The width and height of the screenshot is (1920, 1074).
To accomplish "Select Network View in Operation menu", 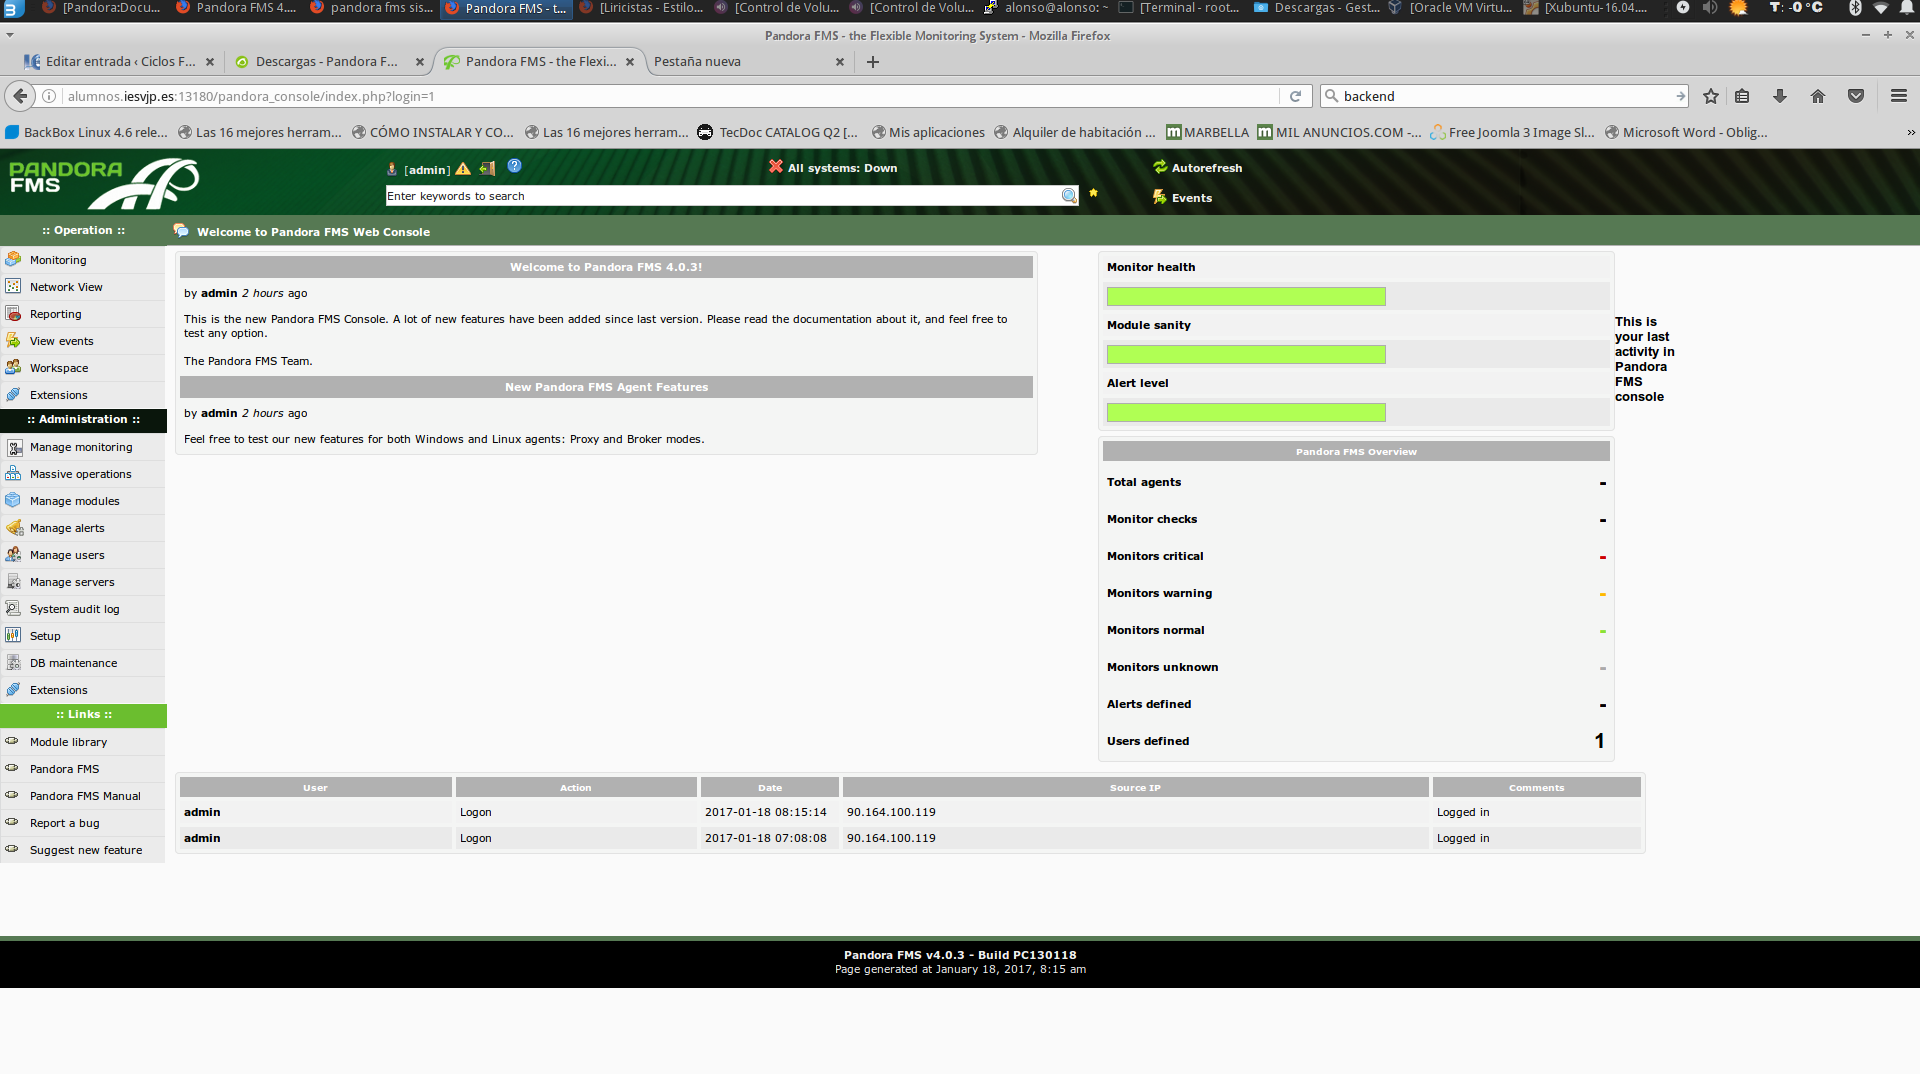I will (66, 287).
